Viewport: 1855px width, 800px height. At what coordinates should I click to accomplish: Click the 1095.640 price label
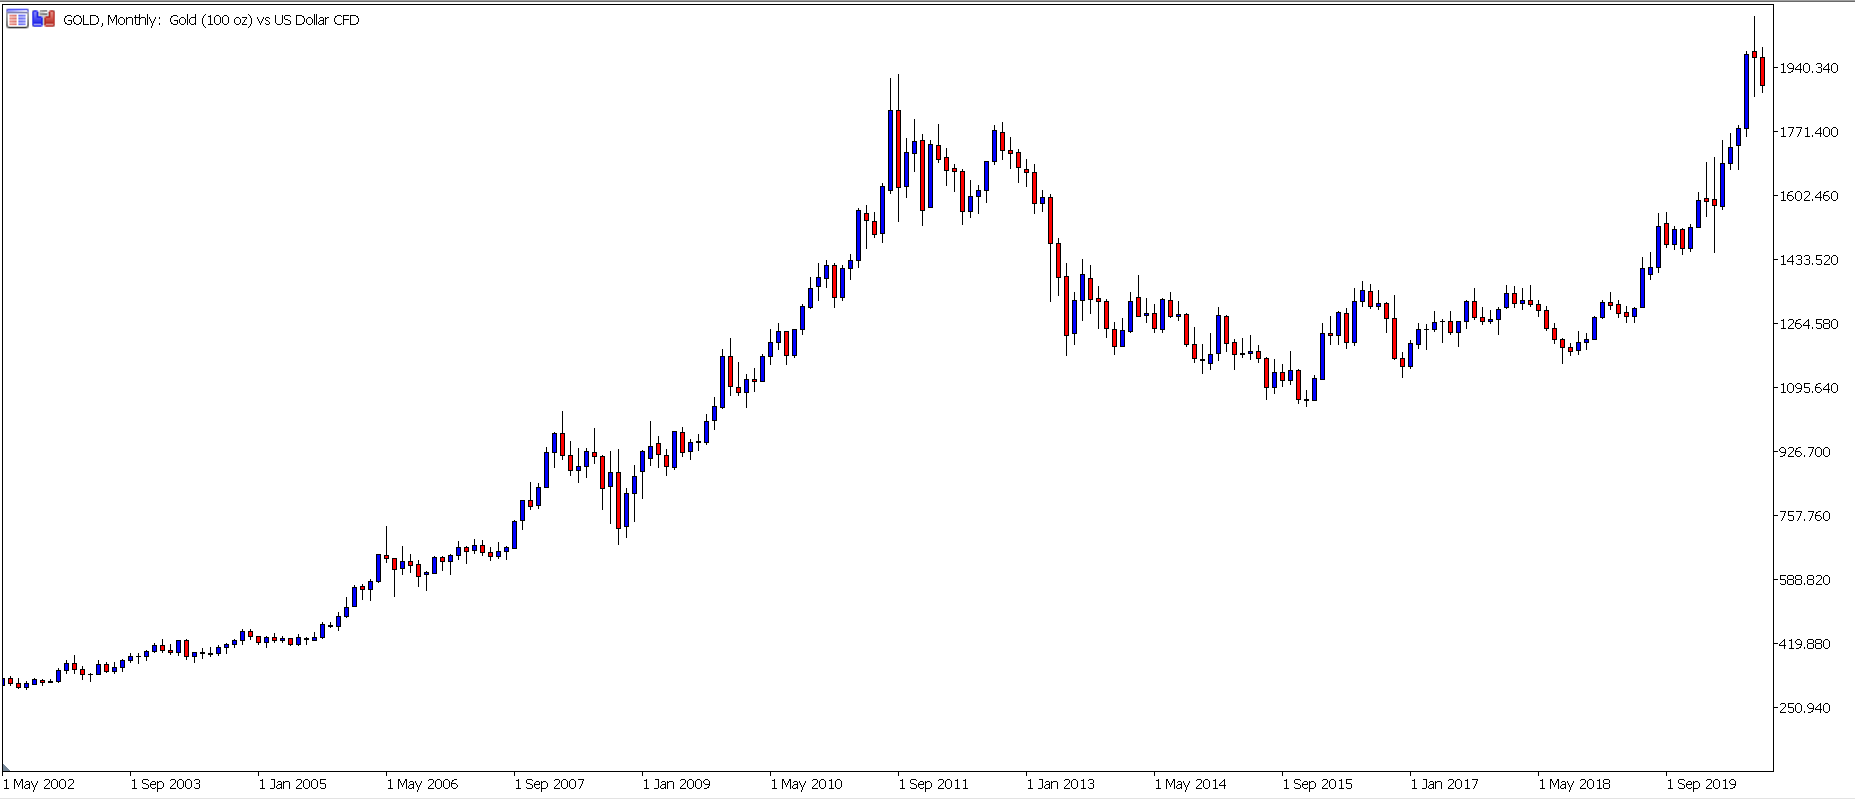click(1808, 388)
